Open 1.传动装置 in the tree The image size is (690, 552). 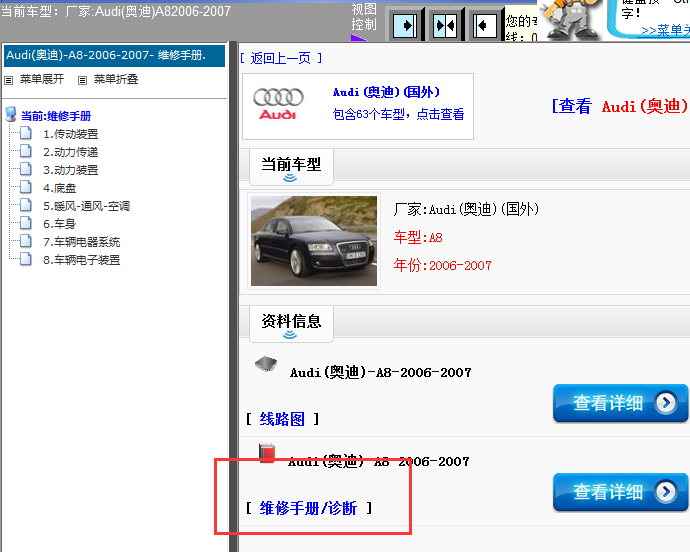pyautogui.click(x=70, y=134)
